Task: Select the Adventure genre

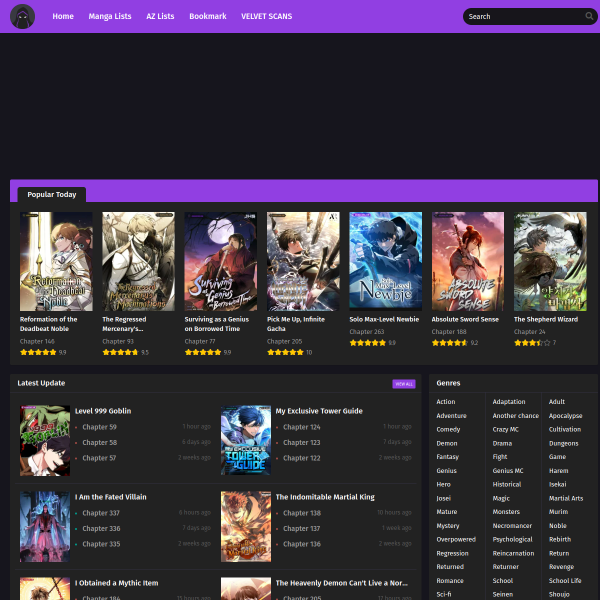Action: click(452, 416)
